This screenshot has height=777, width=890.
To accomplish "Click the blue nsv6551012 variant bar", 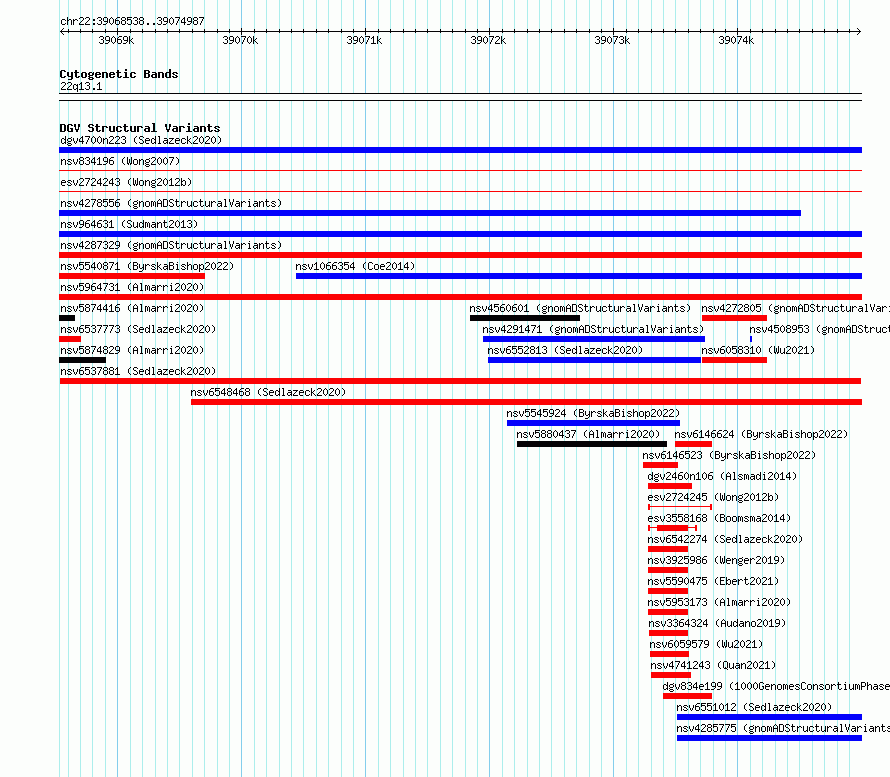I will click(769, 717).
